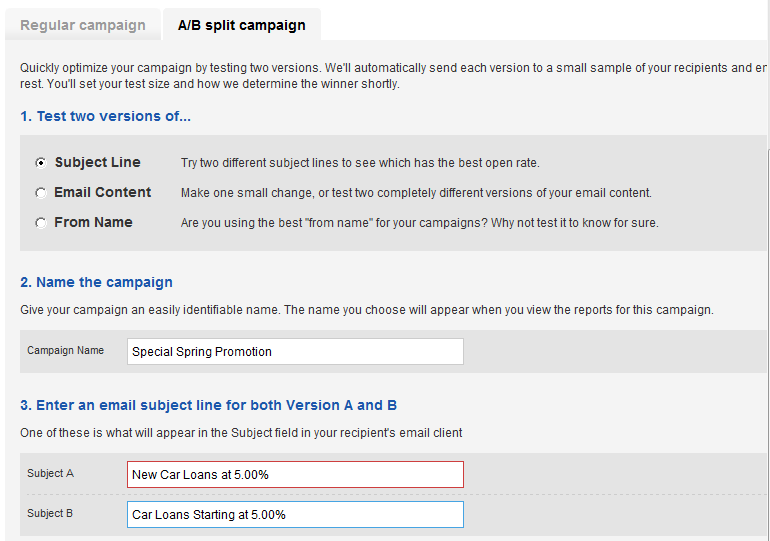Pick the From Name radio option
The height and width of the screenshot is (541, 770).
click(41, 223)
